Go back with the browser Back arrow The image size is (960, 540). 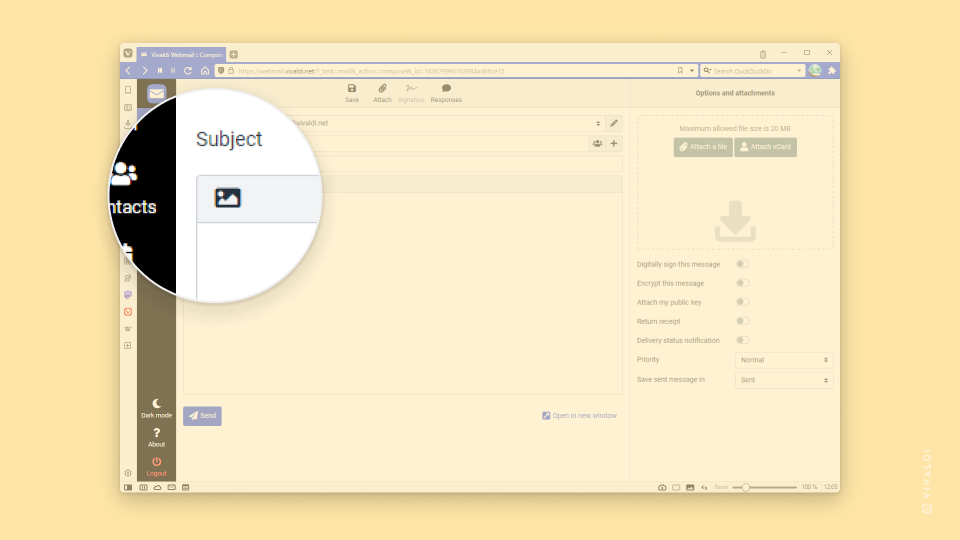click(x=128, y=70)
